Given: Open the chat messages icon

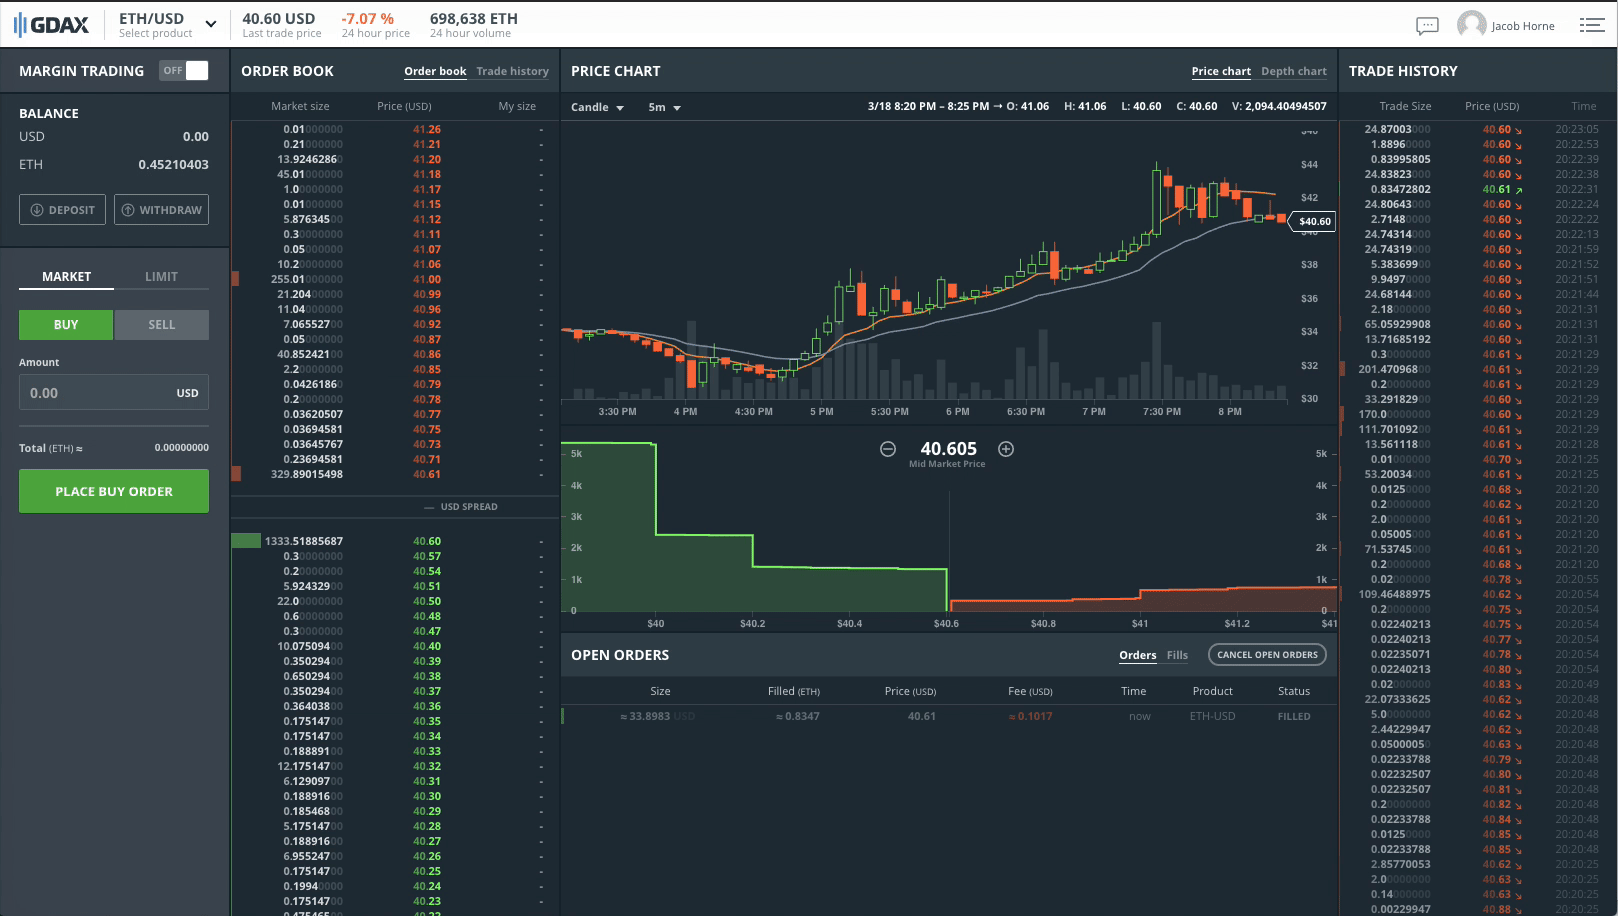Looking at the screenshot, I should pyautogui.click(x=1427, y=26).
